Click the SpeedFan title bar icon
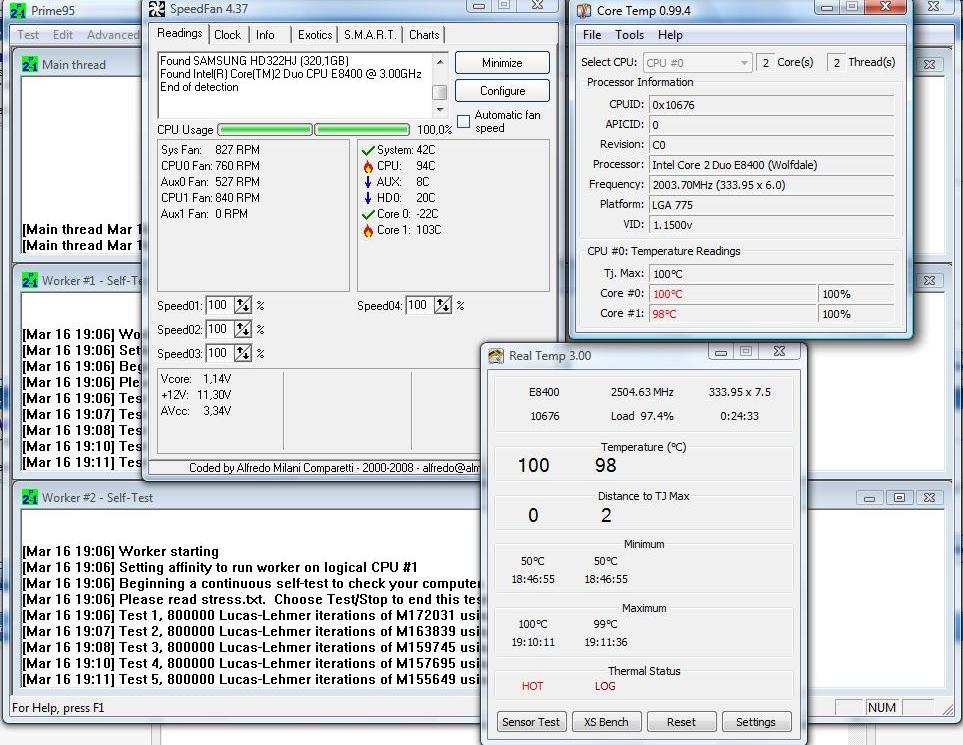963x745 pixels. 157,9
